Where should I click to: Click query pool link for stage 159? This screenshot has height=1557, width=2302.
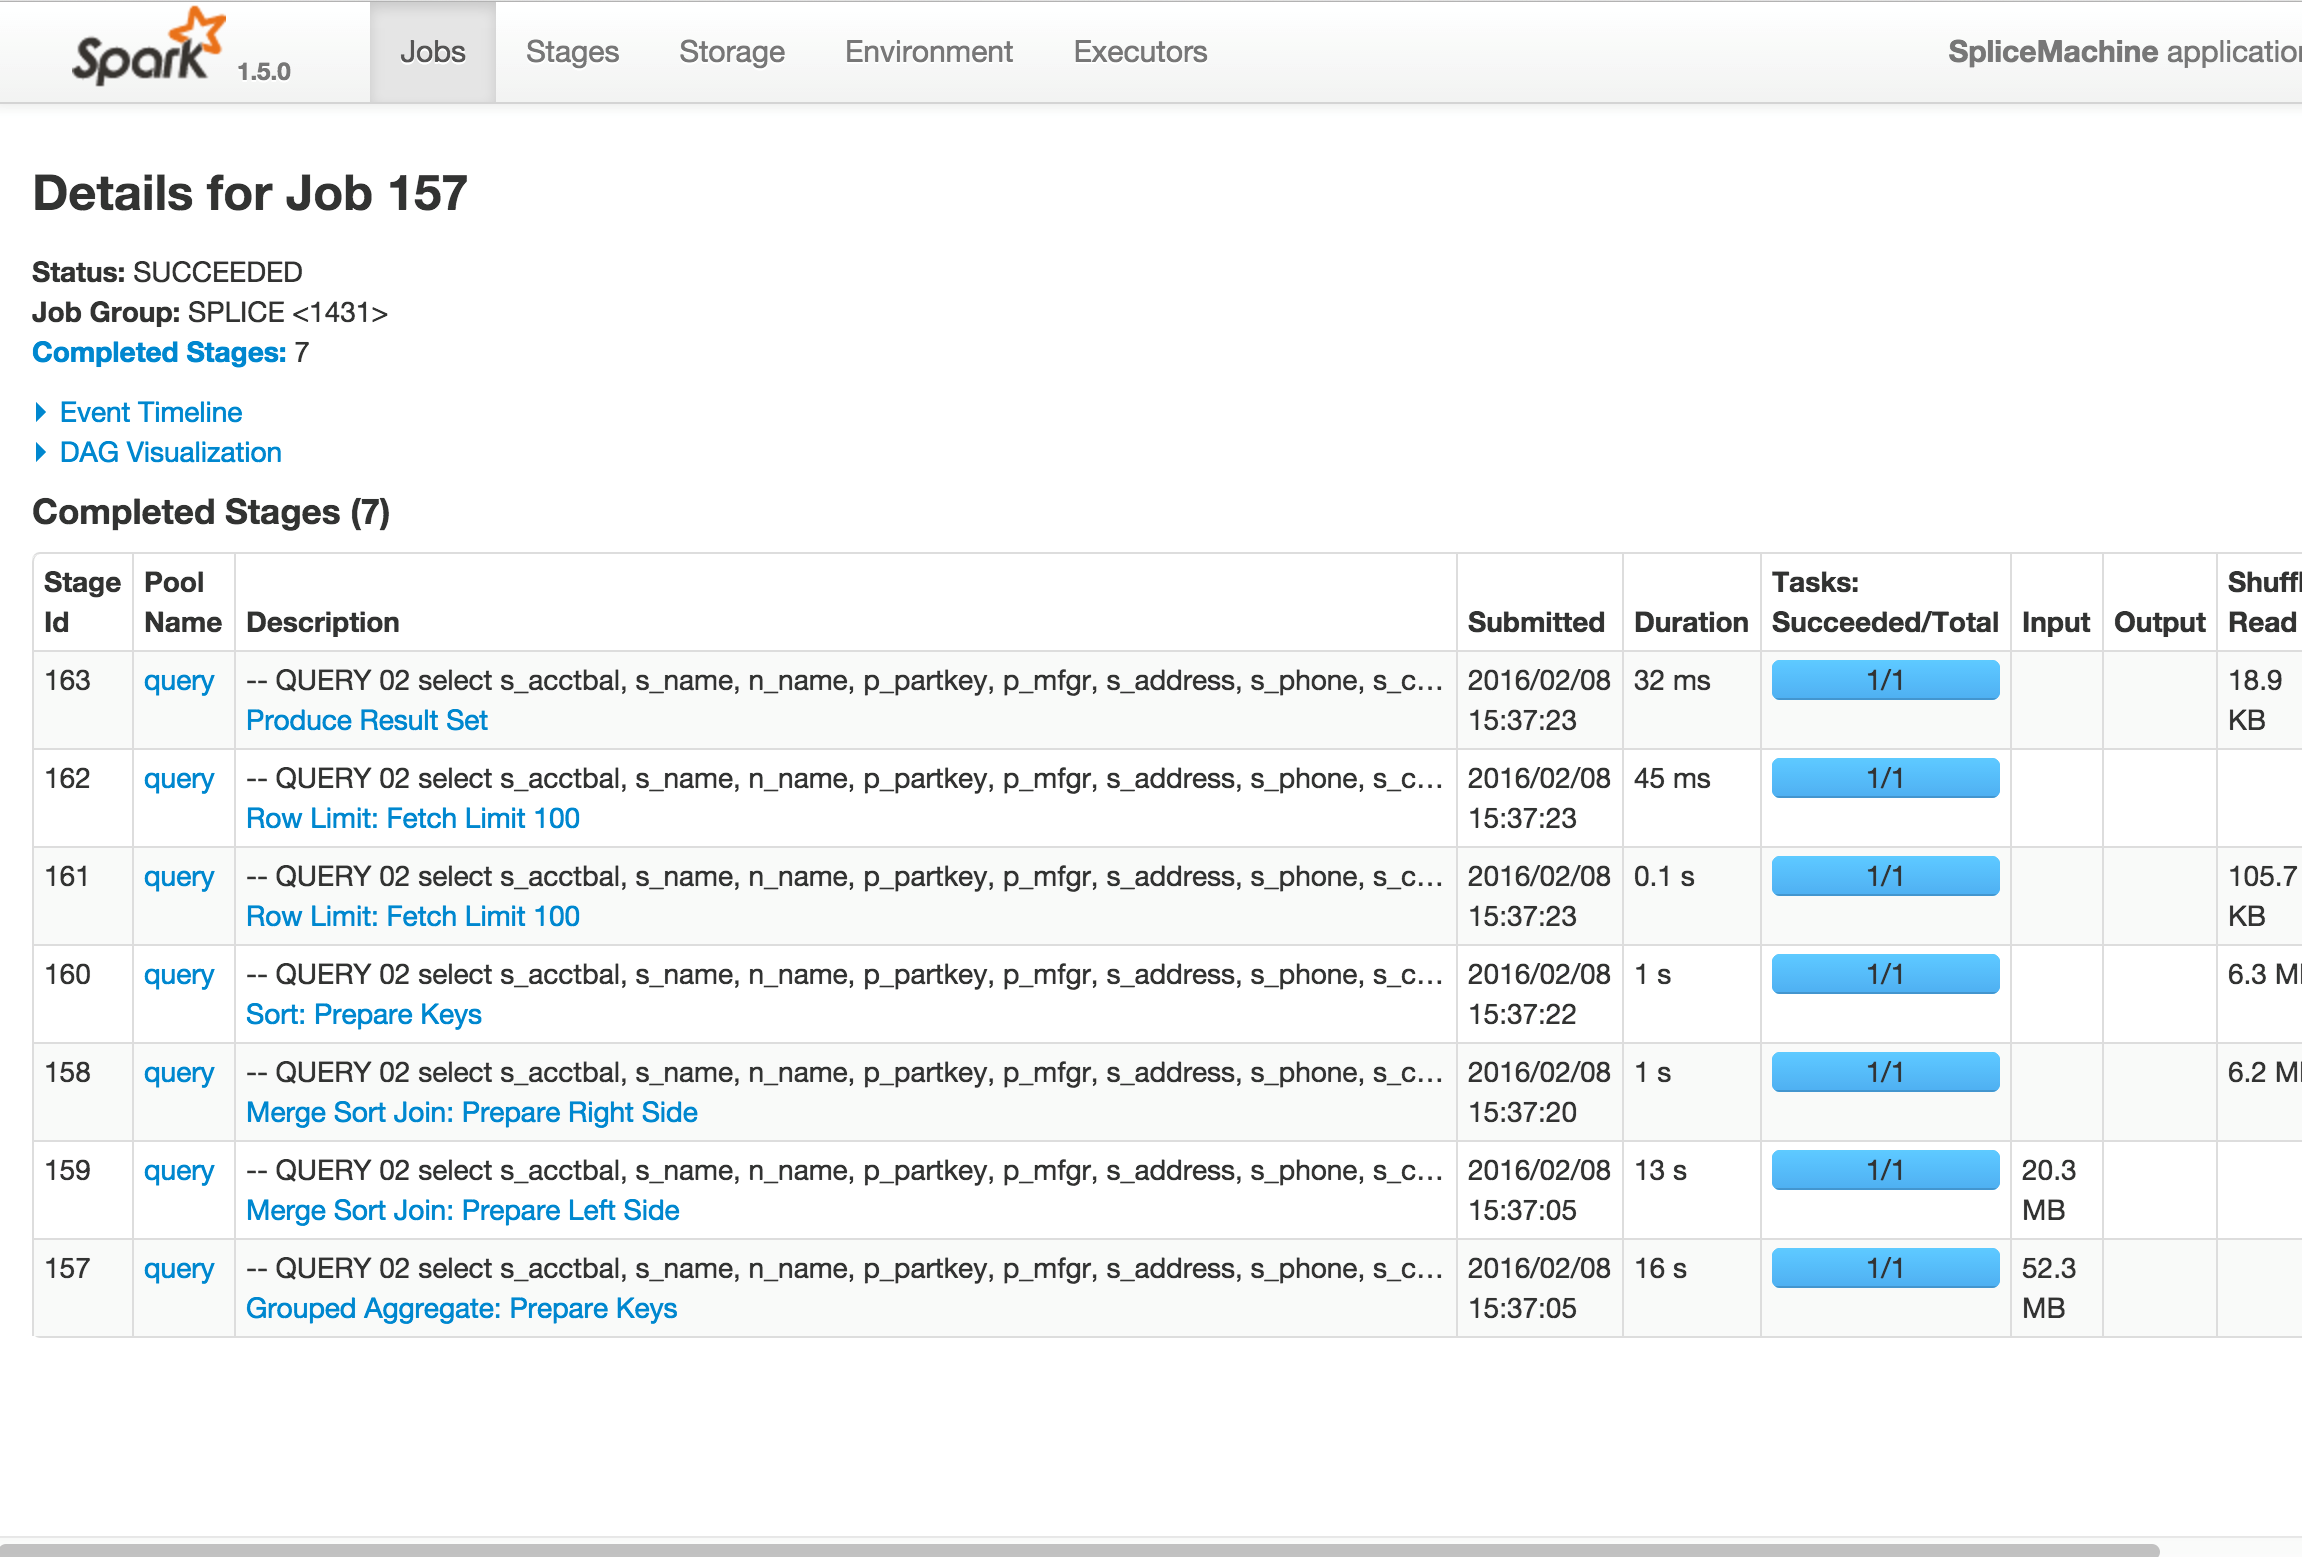click(179, 1171)
